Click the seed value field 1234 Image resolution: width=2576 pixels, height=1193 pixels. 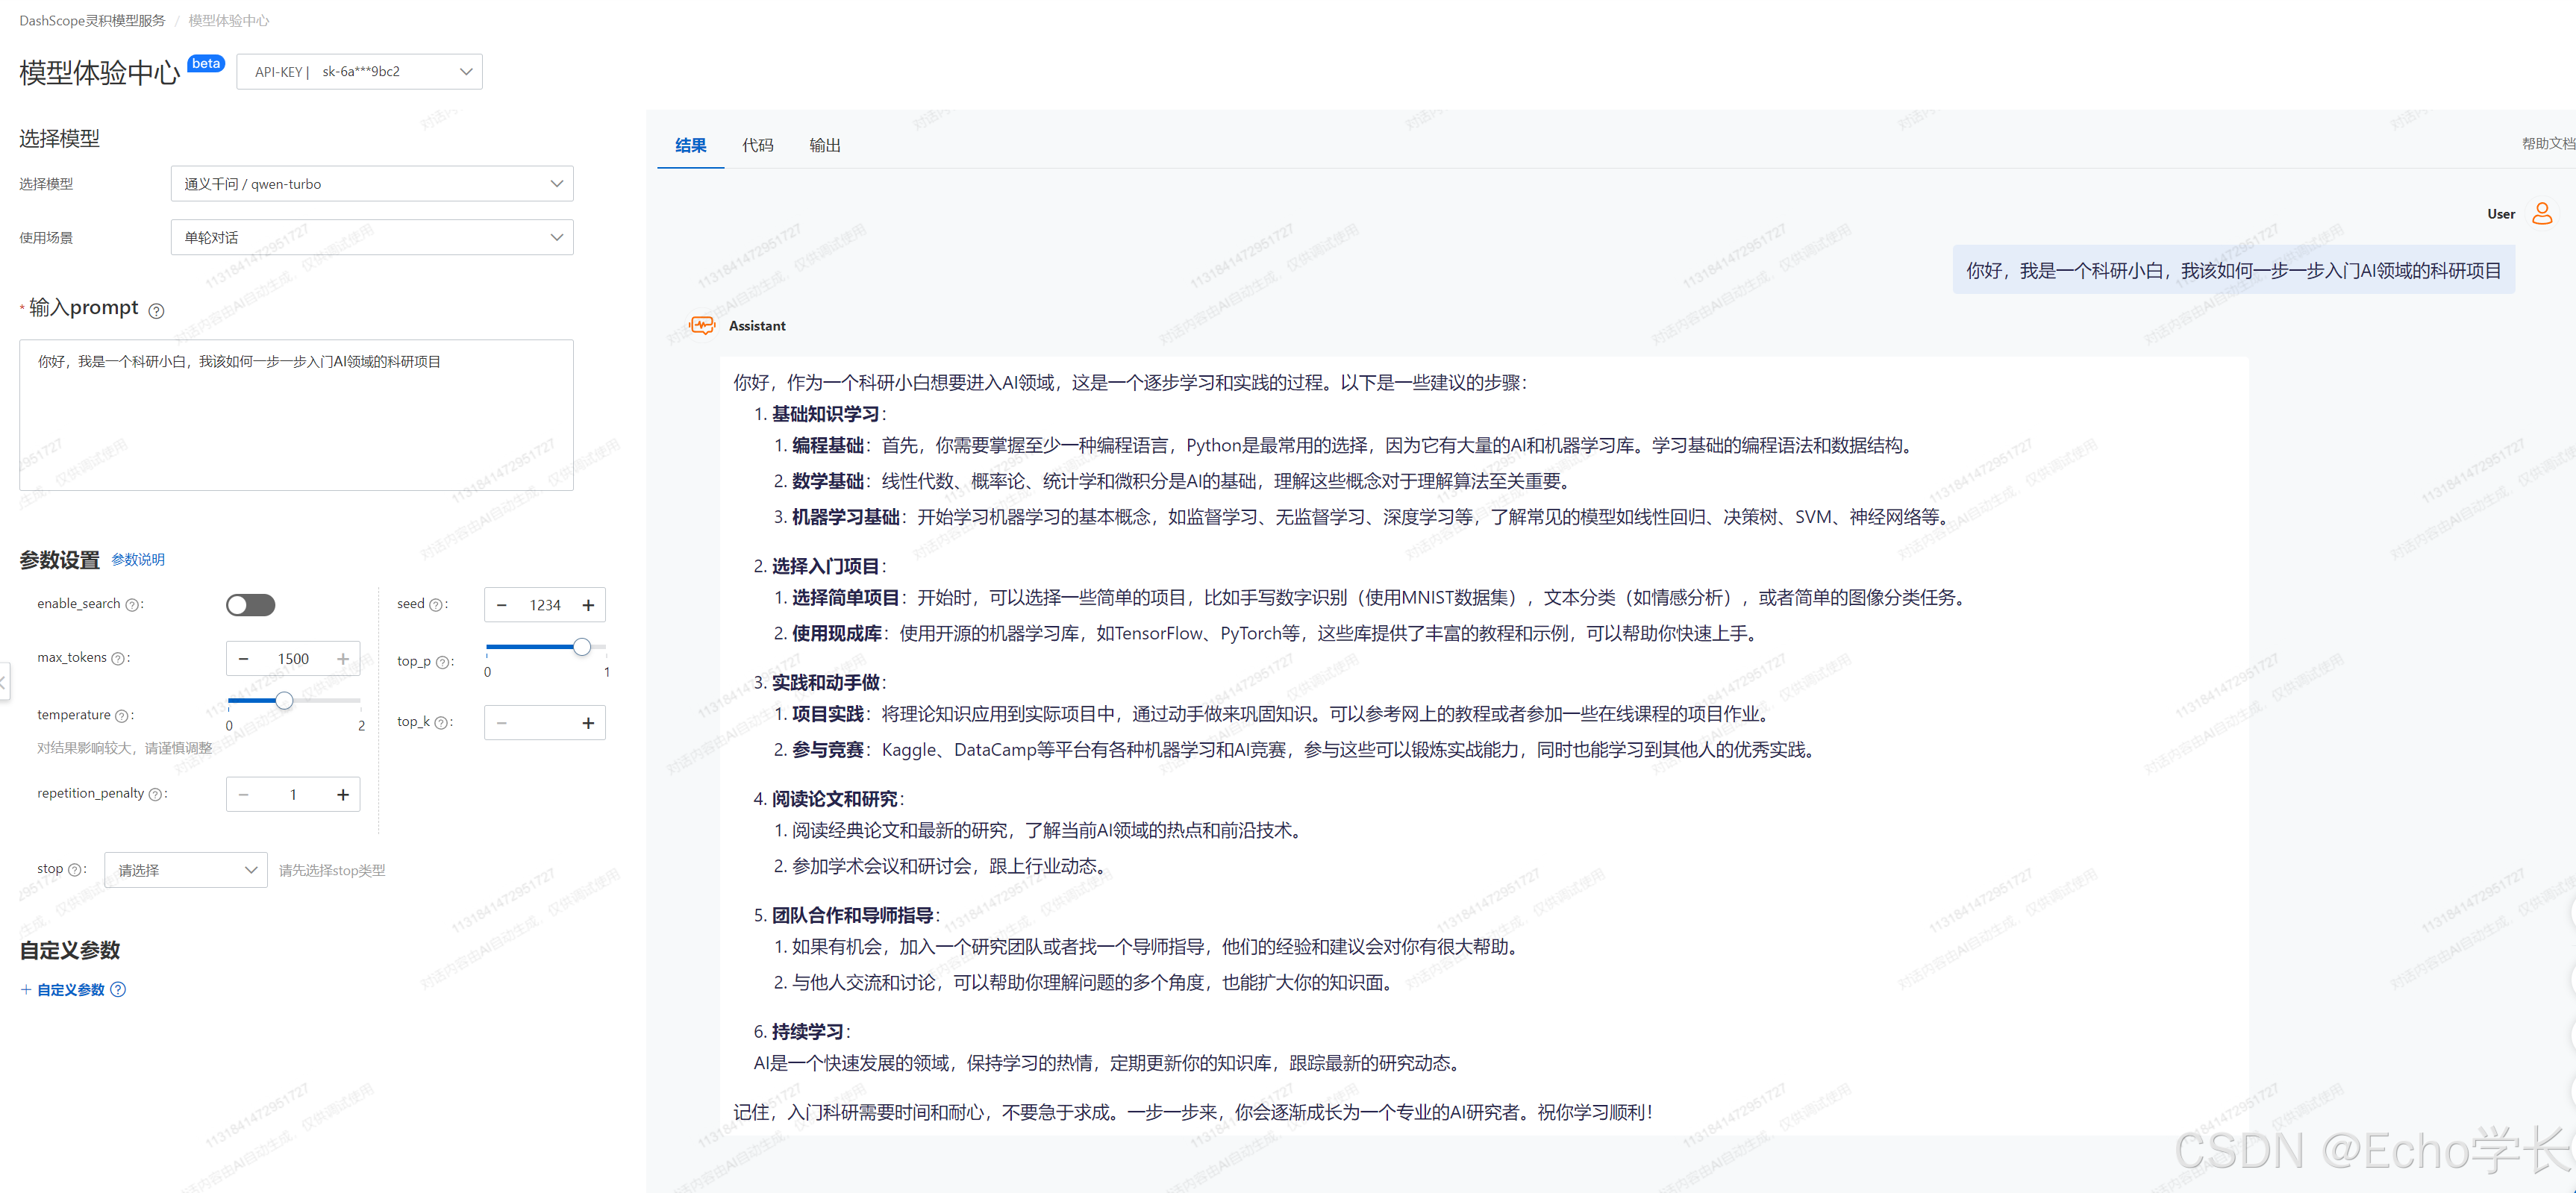(545, 605)
